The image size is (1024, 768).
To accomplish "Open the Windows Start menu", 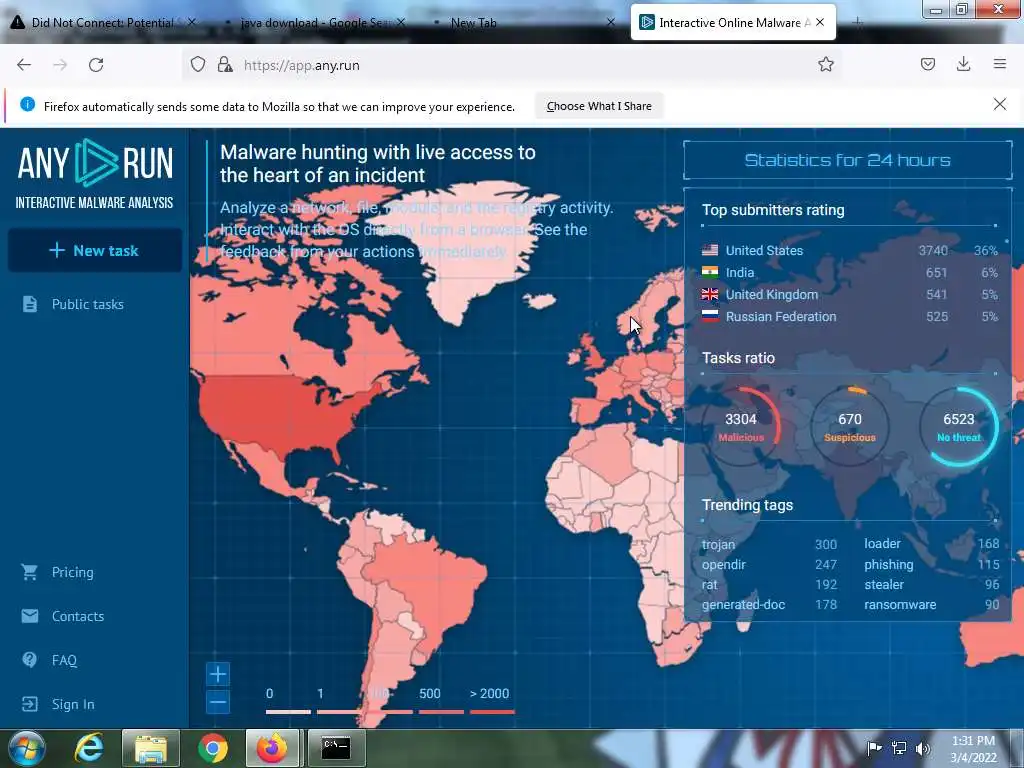I will tap(26, 748).
